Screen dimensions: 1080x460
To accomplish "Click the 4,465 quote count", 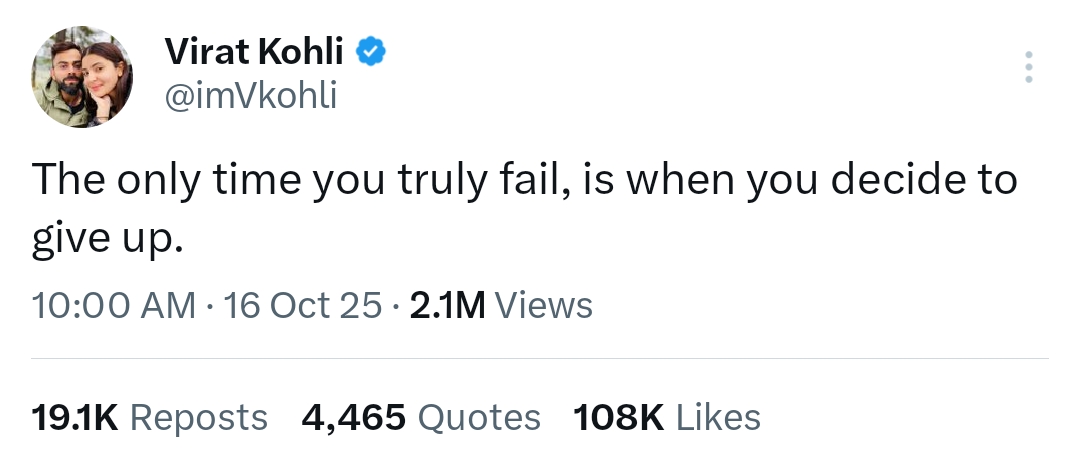I will pyautogui.click(x=353, y=417).
